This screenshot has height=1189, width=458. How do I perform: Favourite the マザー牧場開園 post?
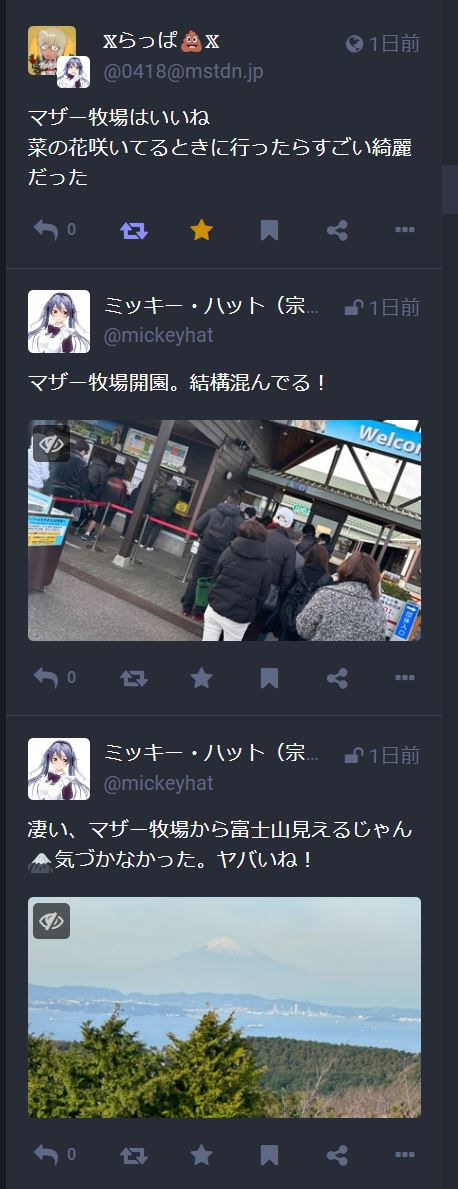(x=201, y=677)
